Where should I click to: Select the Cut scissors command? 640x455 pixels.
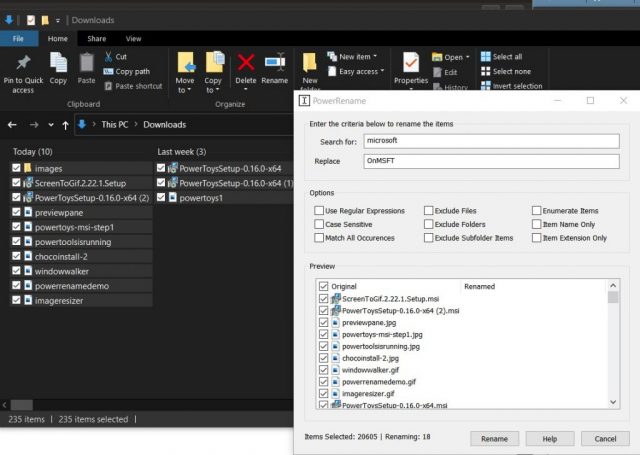coord(116,56)
